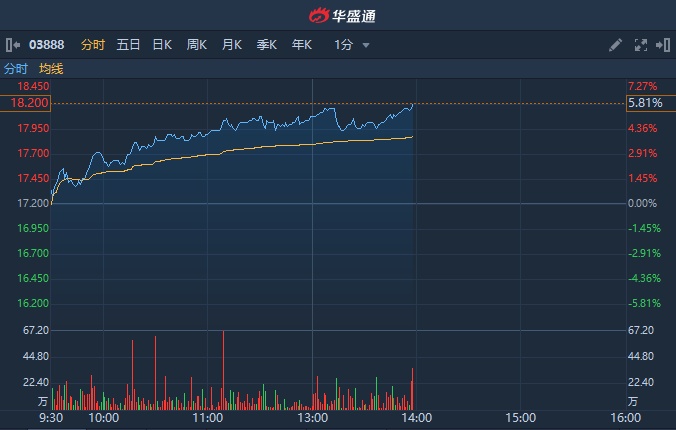Screen dimensions: 676x430
Task: Open the 季K chart view
Action: pyautogui.click(x=266, y=45)
